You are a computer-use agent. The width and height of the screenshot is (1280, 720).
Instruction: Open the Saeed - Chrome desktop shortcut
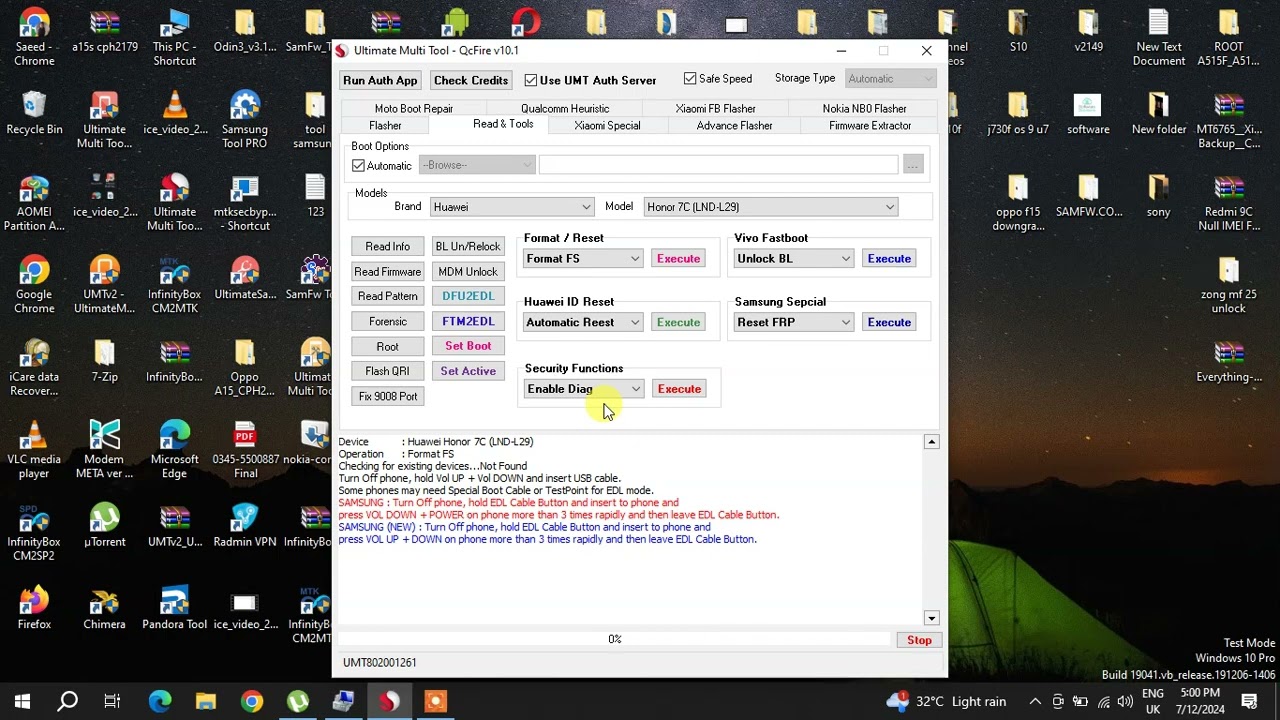point(34,38)
